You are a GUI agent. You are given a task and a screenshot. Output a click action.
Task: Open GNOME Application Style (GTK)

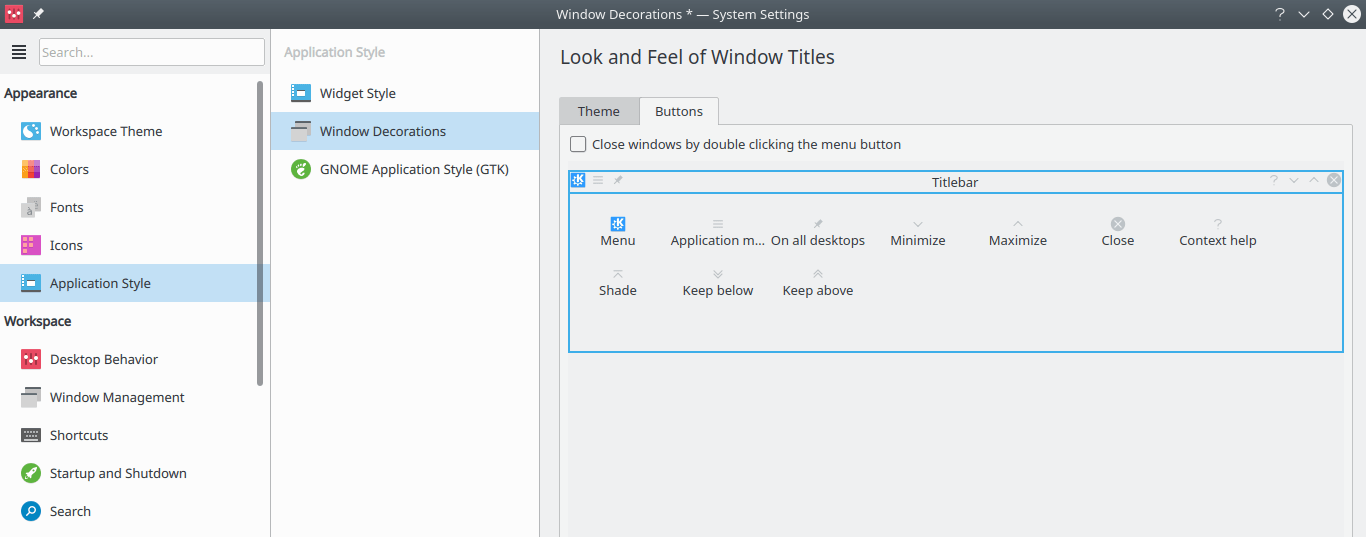click(405, 169)
